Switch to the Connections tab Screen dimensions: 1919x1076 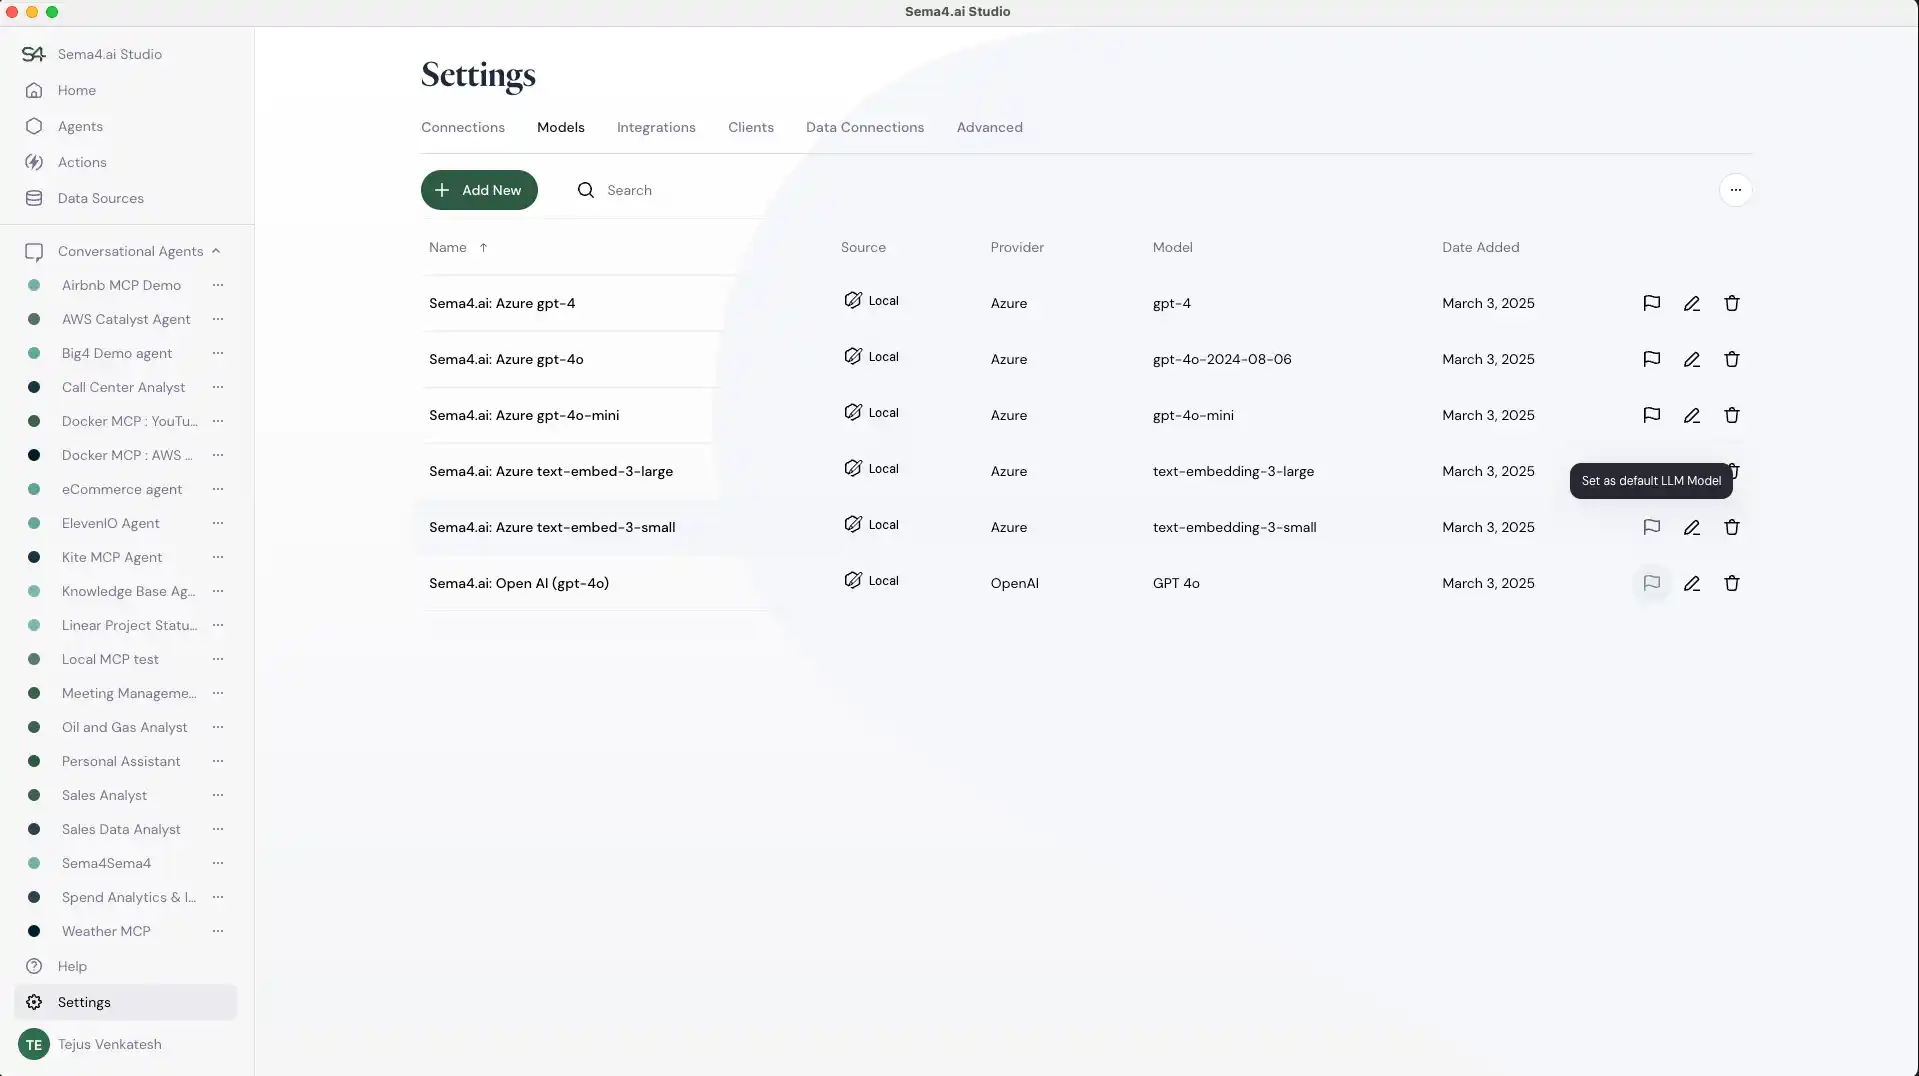461,127
